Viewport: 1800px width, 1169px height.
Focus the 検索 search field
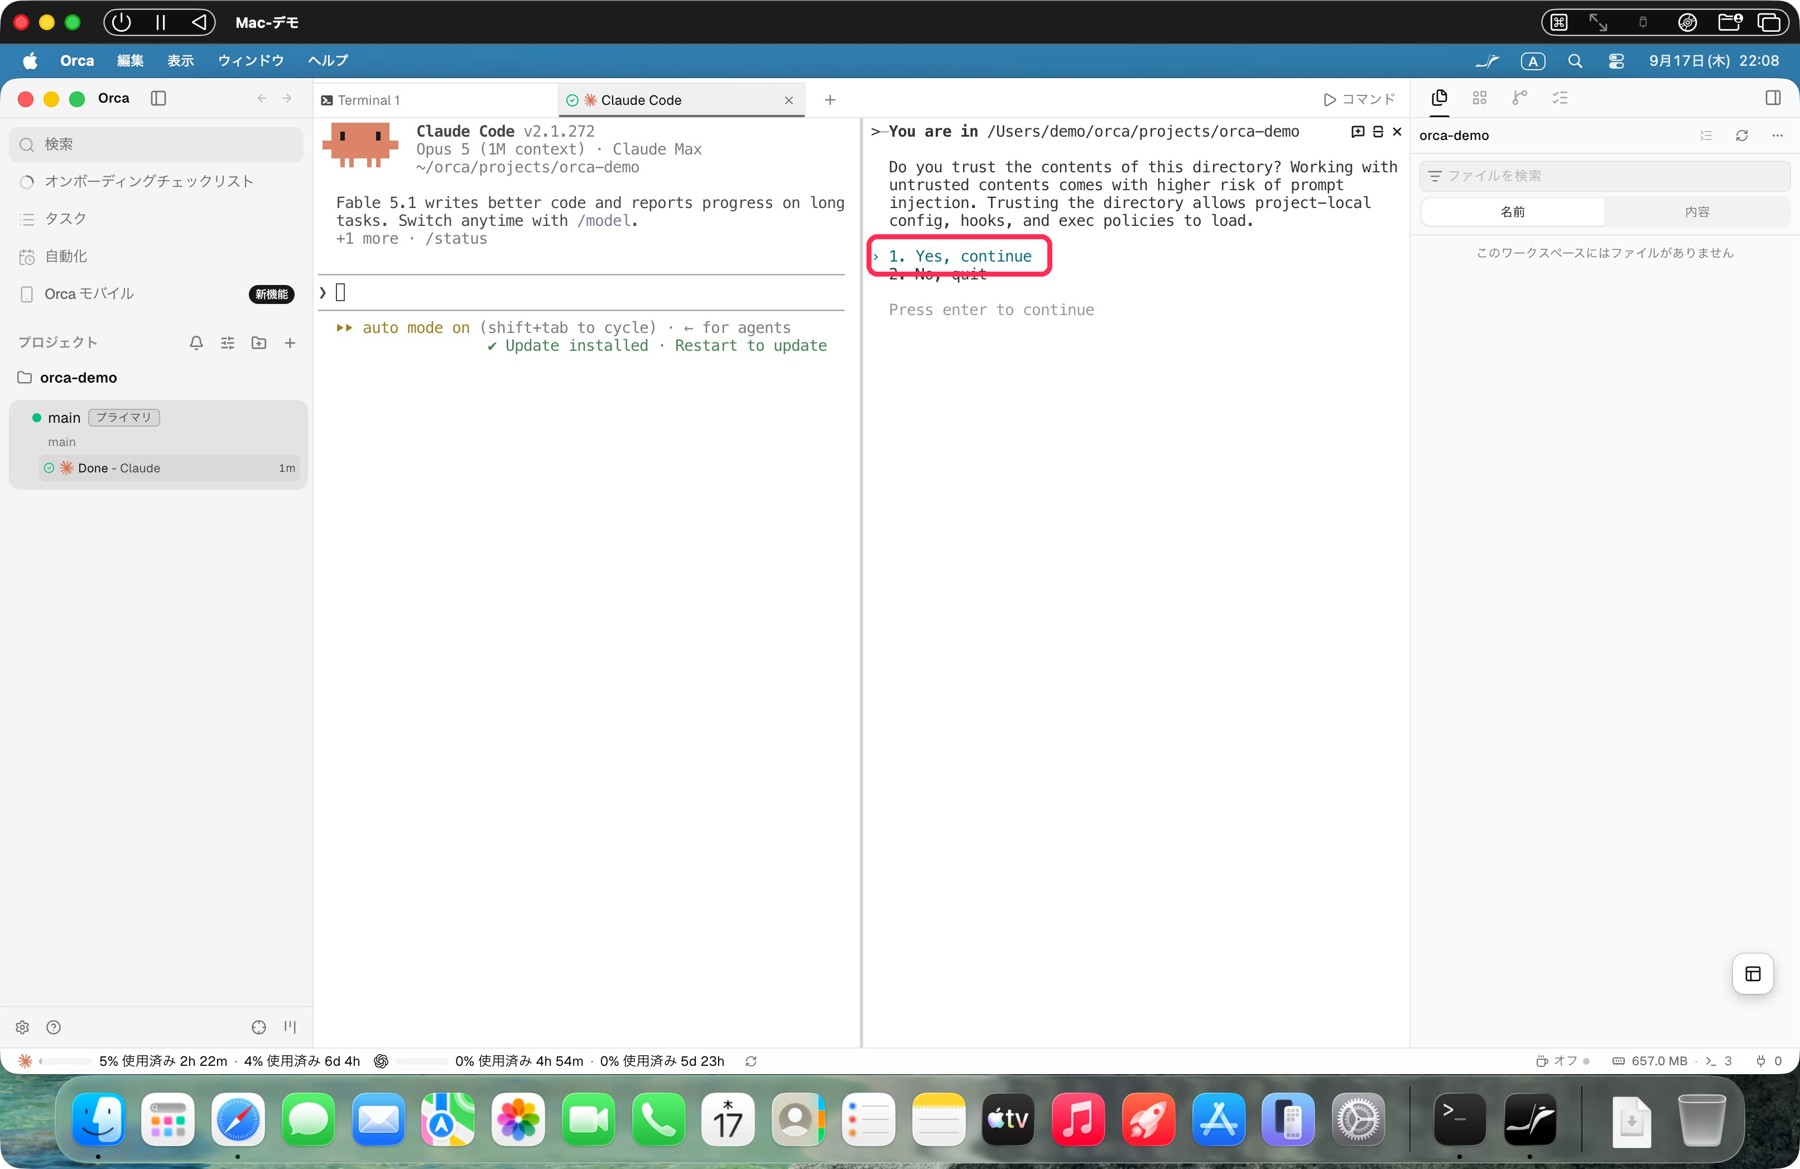coord(156,144)
